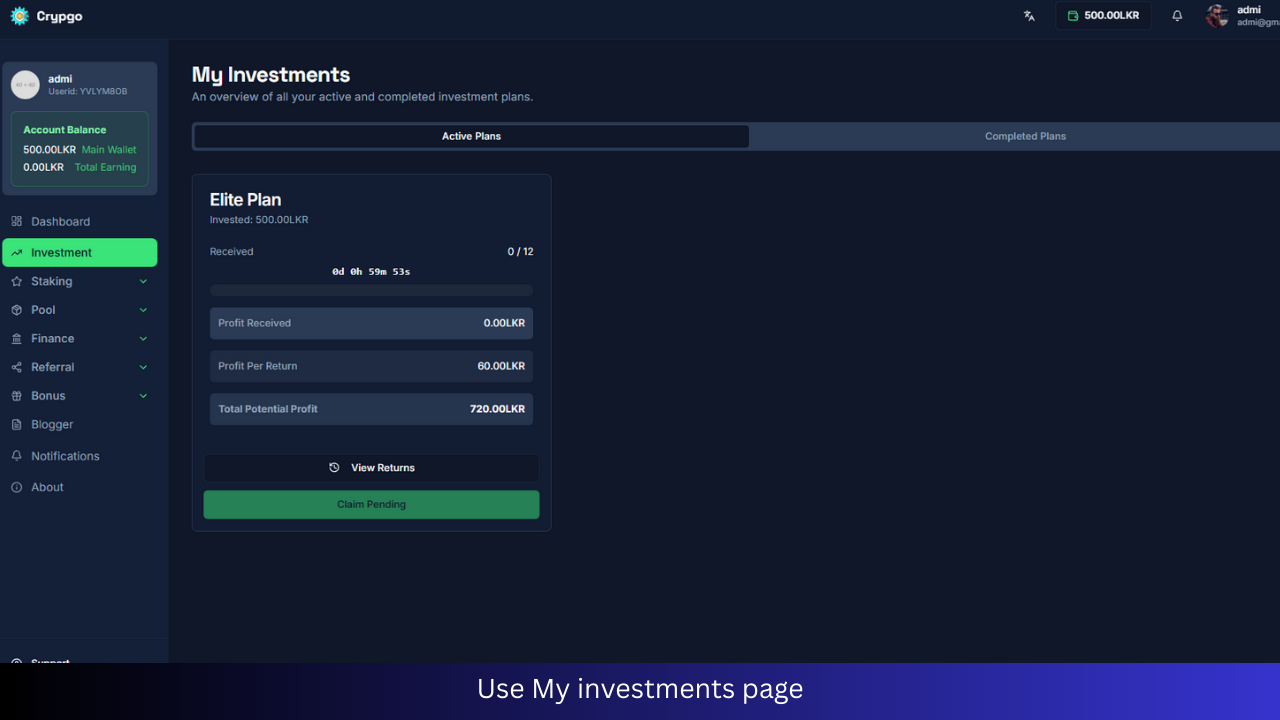The height and width of the screenshot is (720, 1280).
Task: Click the Staking star icon
Action: point(15,281)
